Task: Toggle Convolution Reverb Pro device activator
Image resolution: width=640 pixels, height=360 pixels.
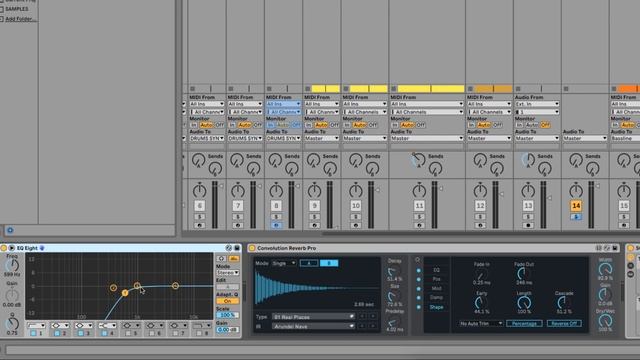Action: click(252, 248)
